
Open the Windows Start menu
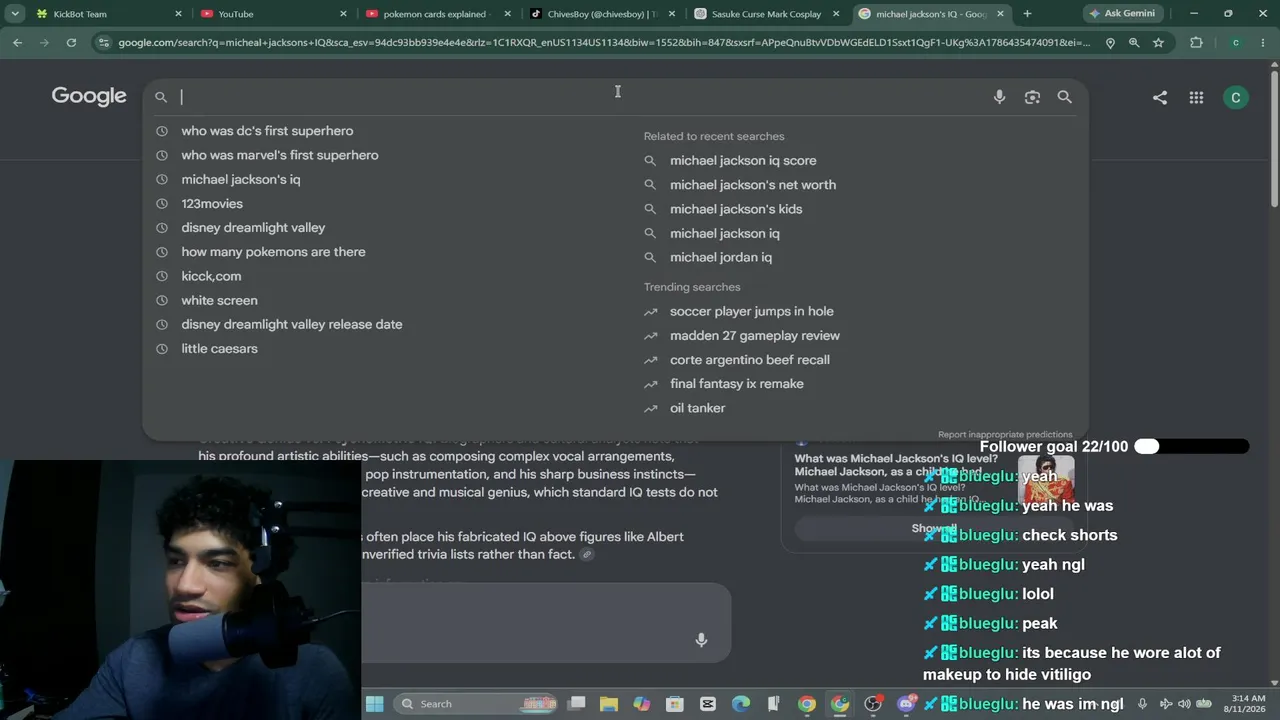(x=374, y=704)
